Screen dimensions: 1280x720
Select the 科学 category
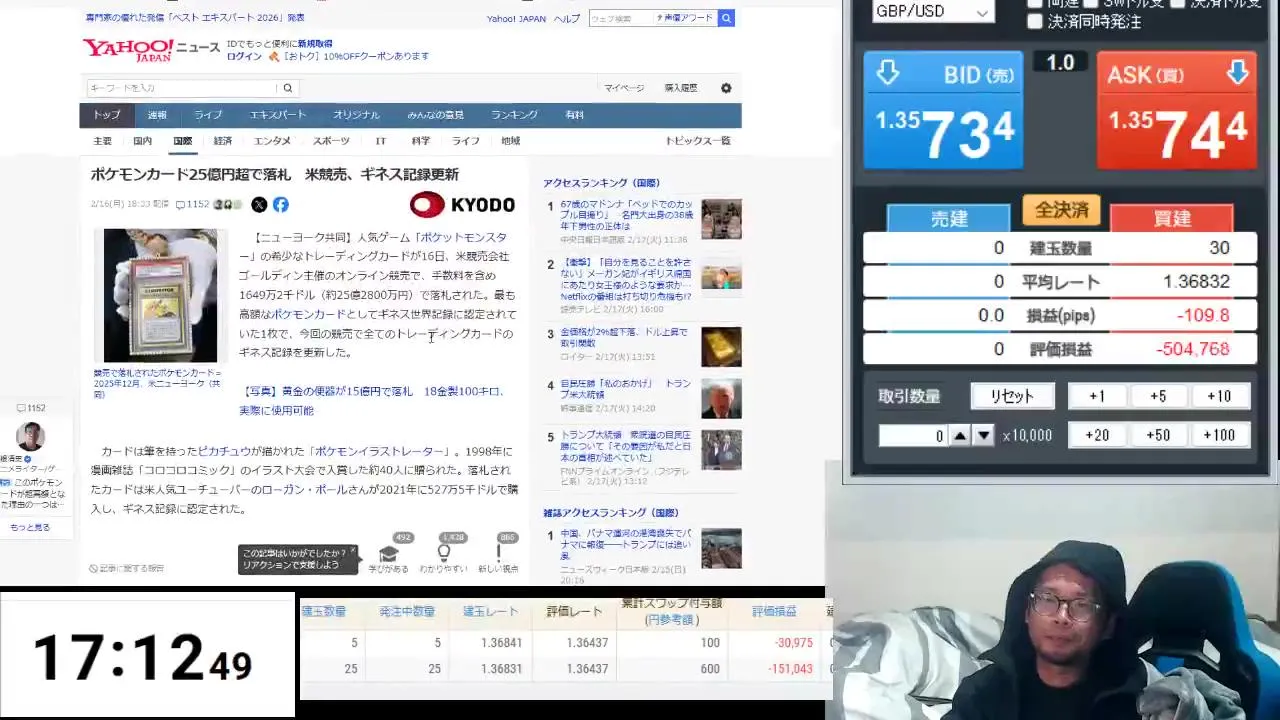tap(421, 141)
